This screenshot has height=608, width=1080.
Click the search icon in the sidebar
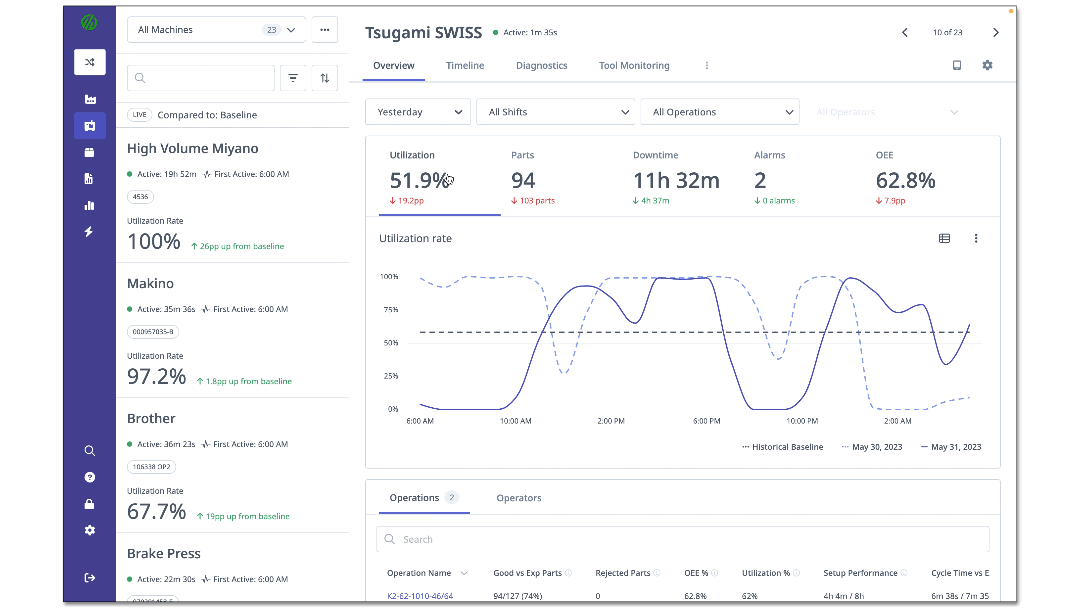[90, 451]
